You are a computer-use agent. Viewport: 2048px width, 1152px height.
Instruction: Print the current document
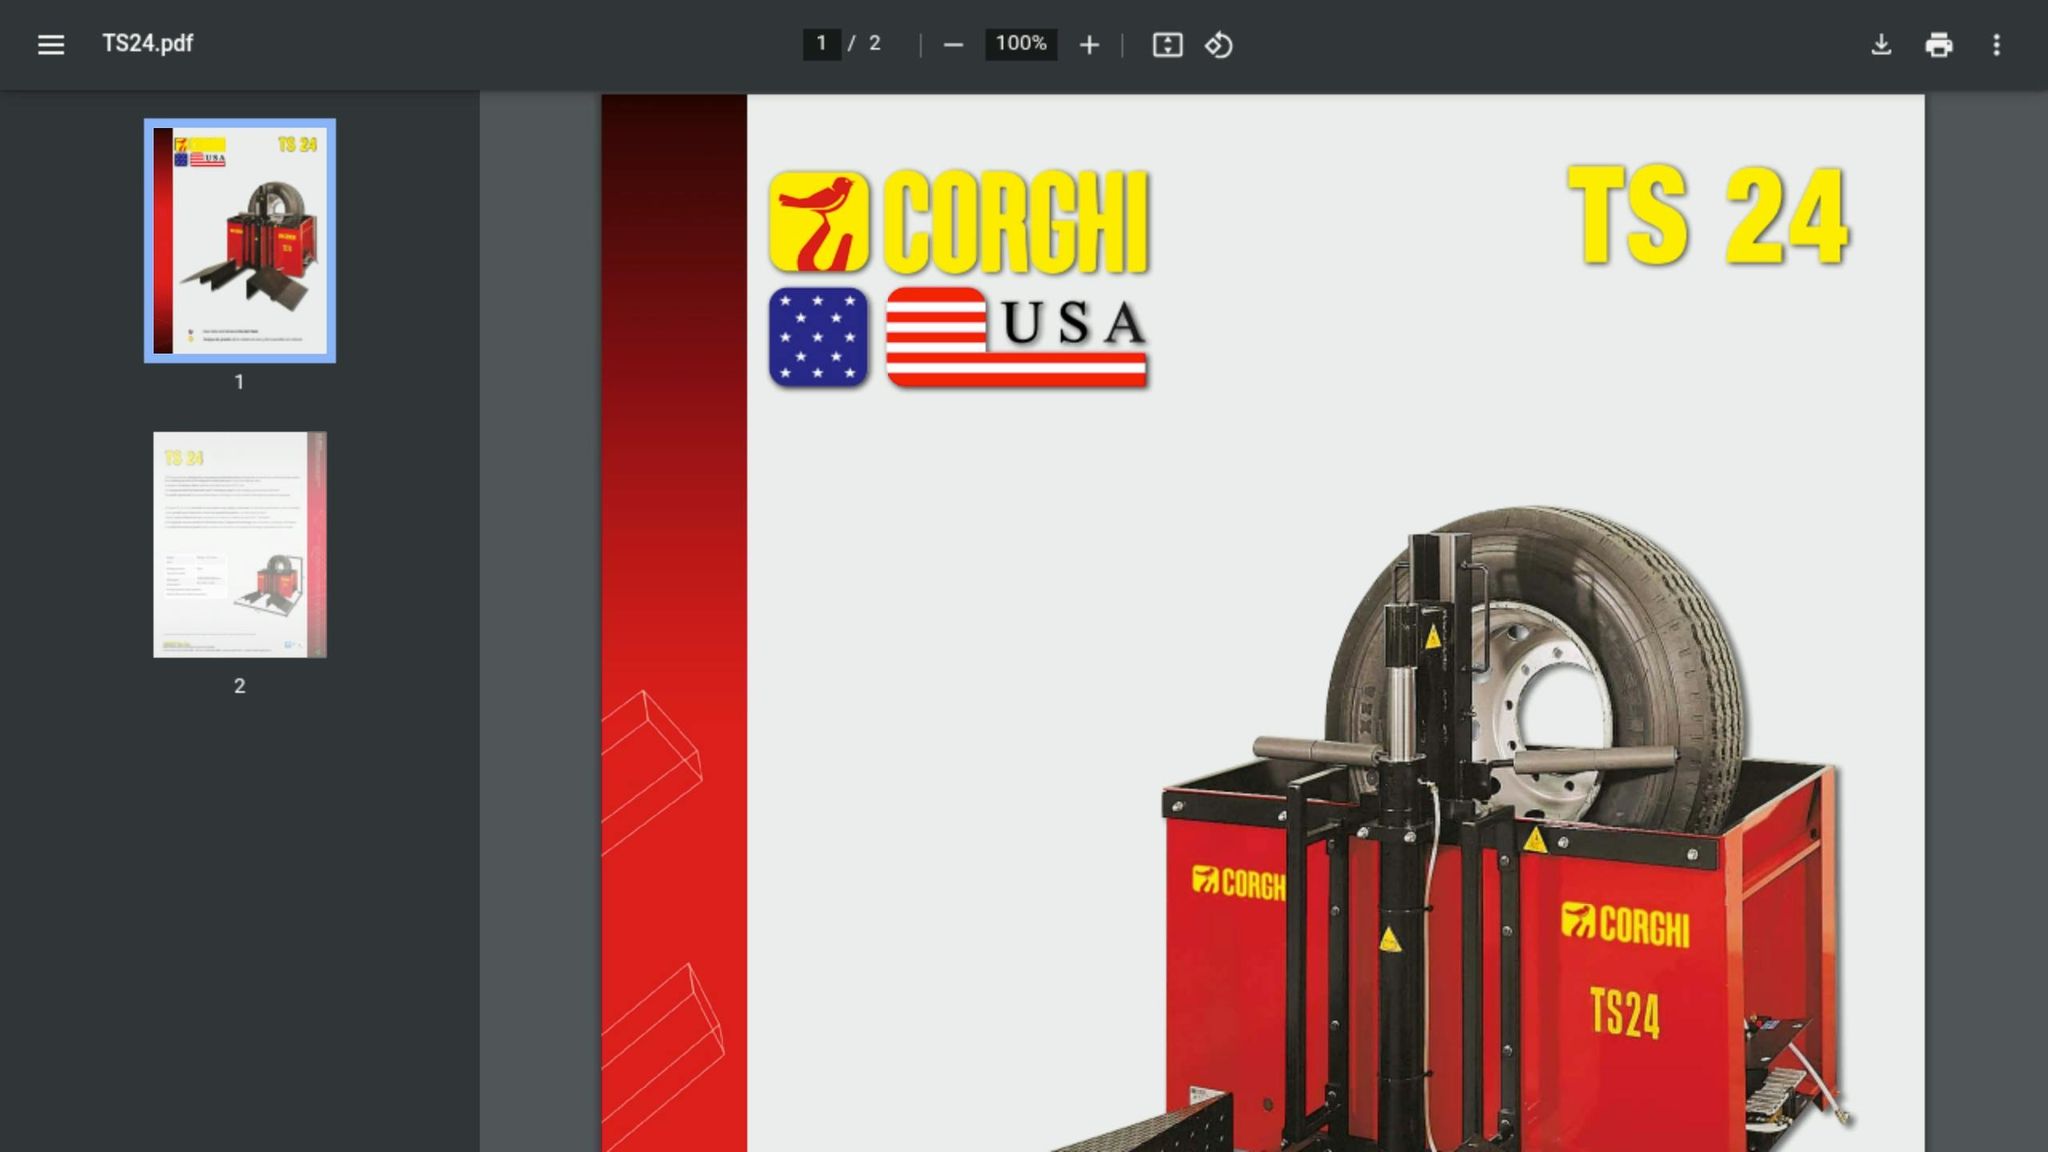pos(1940,45)
